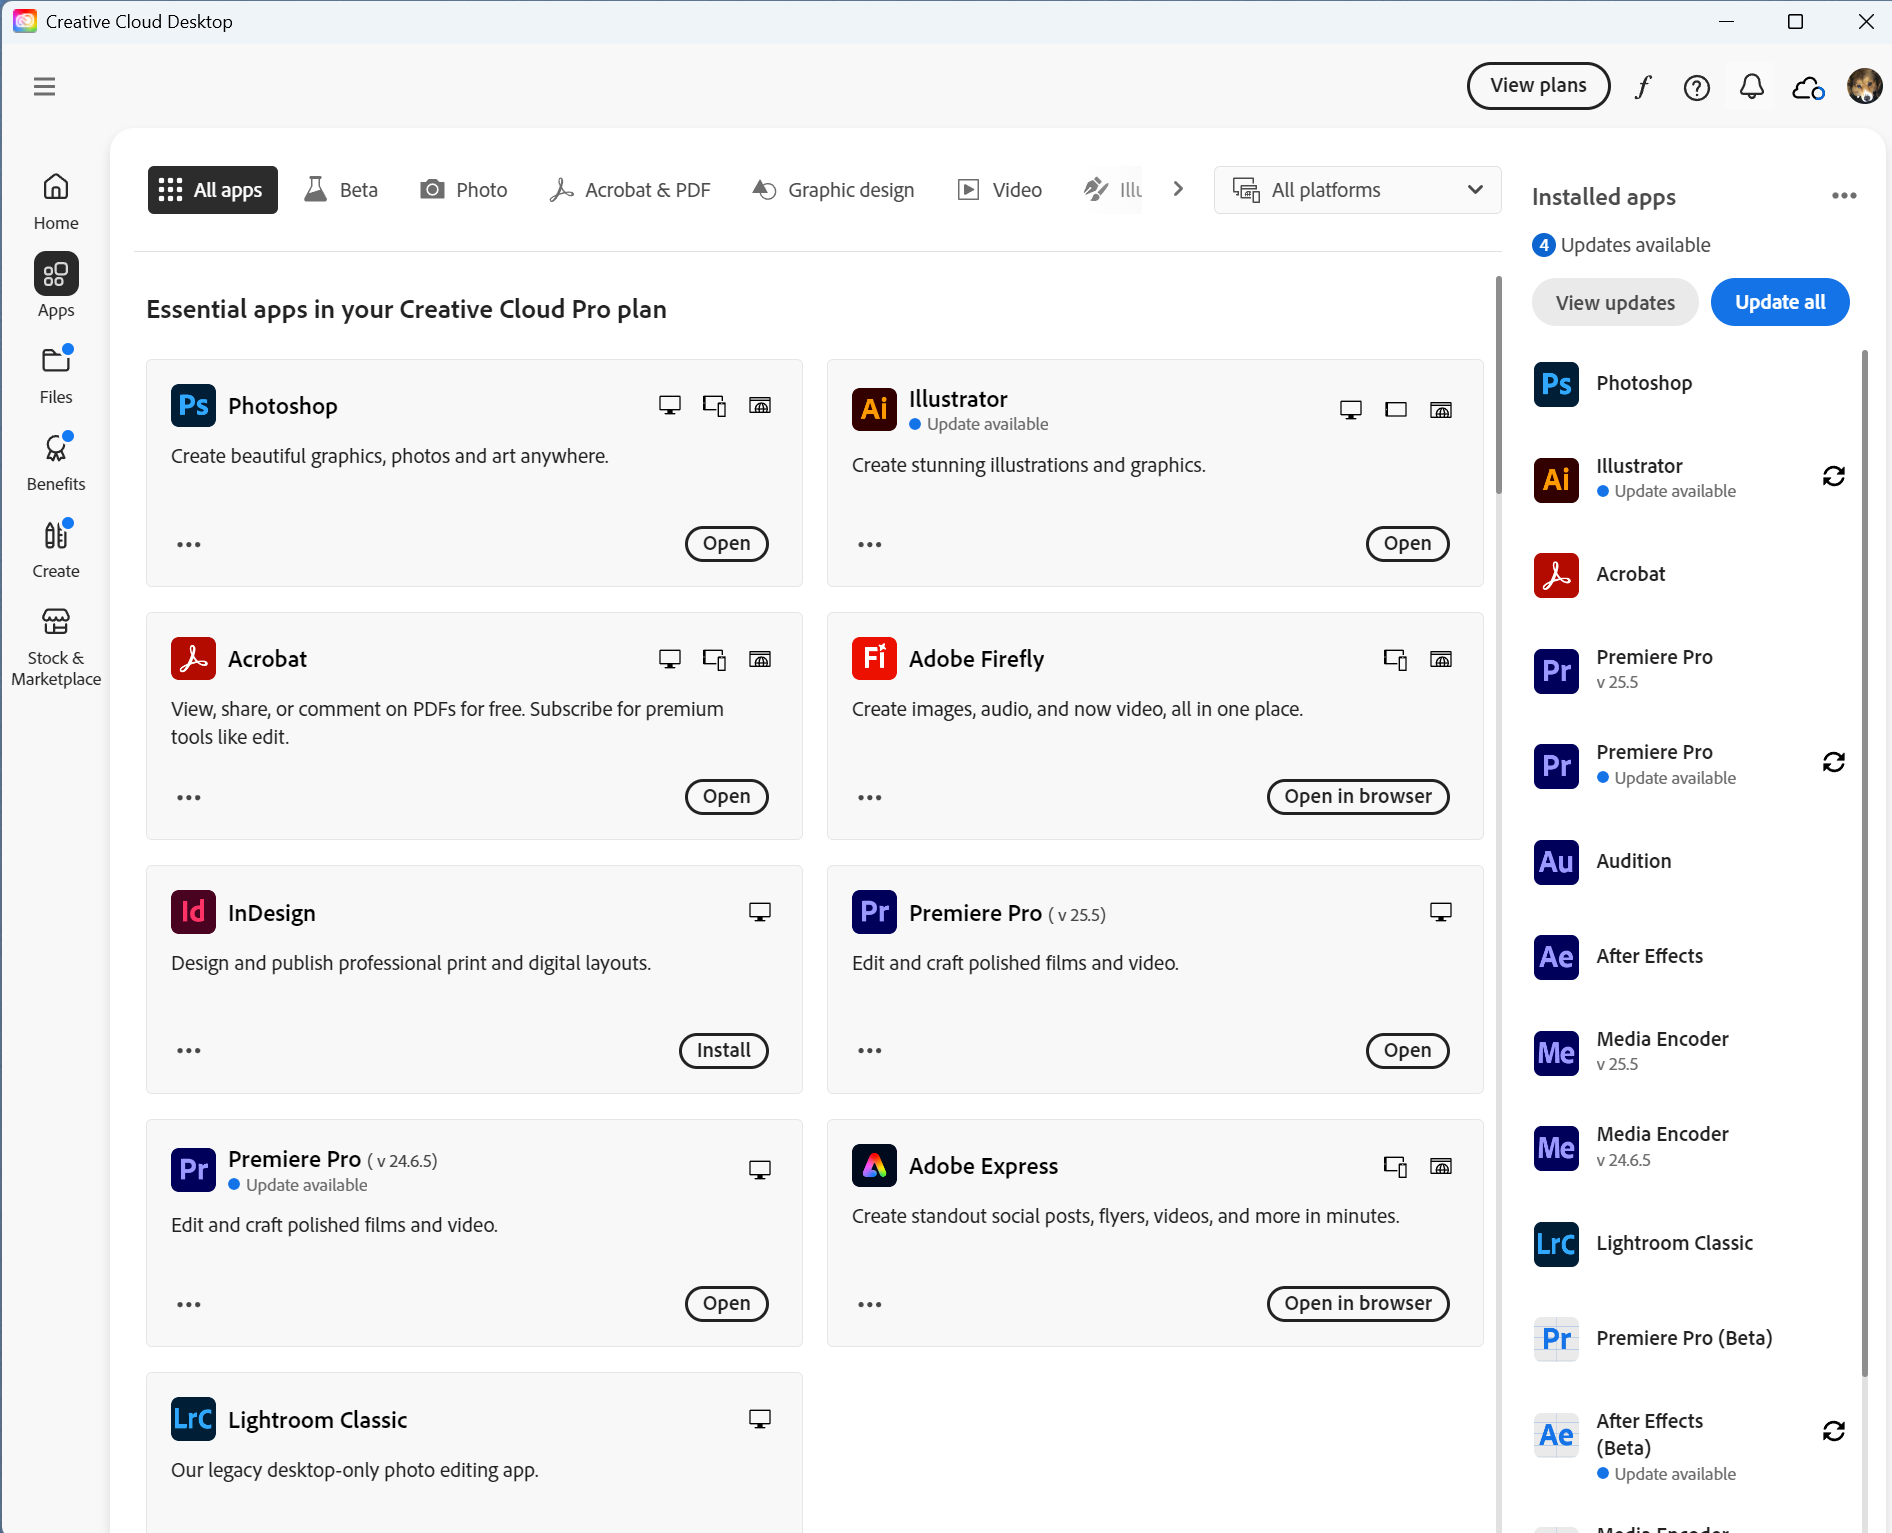
Task: Click your profile avatar
Action: click(x=1864, y=87)
